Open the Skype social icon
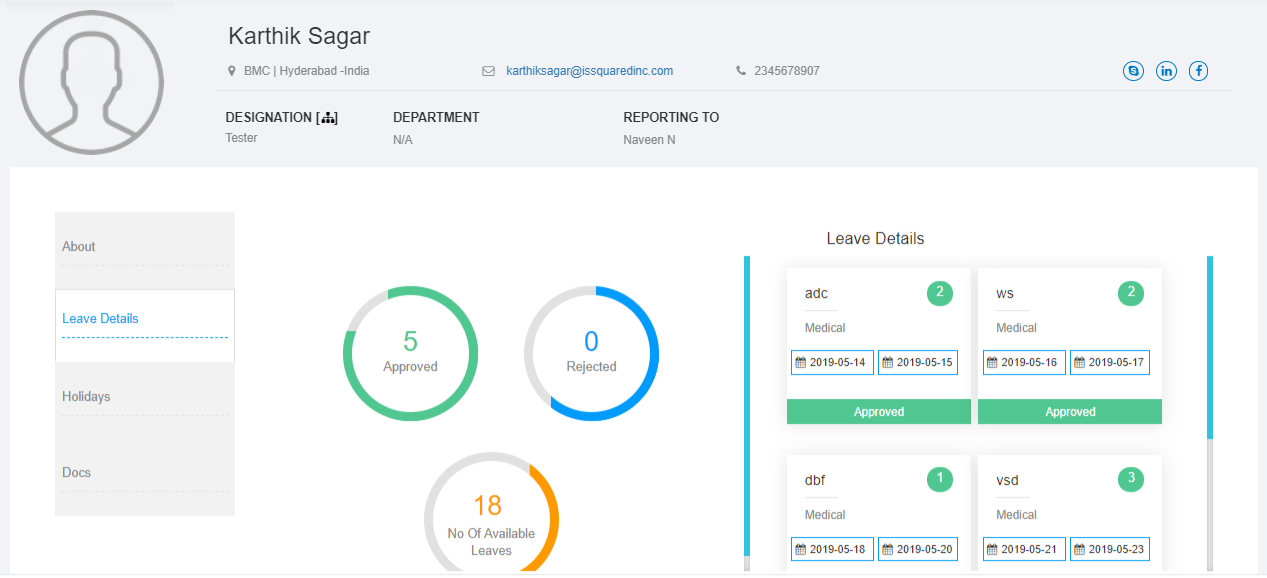This screenshot has height=578, width=1267. (1133, 71)
